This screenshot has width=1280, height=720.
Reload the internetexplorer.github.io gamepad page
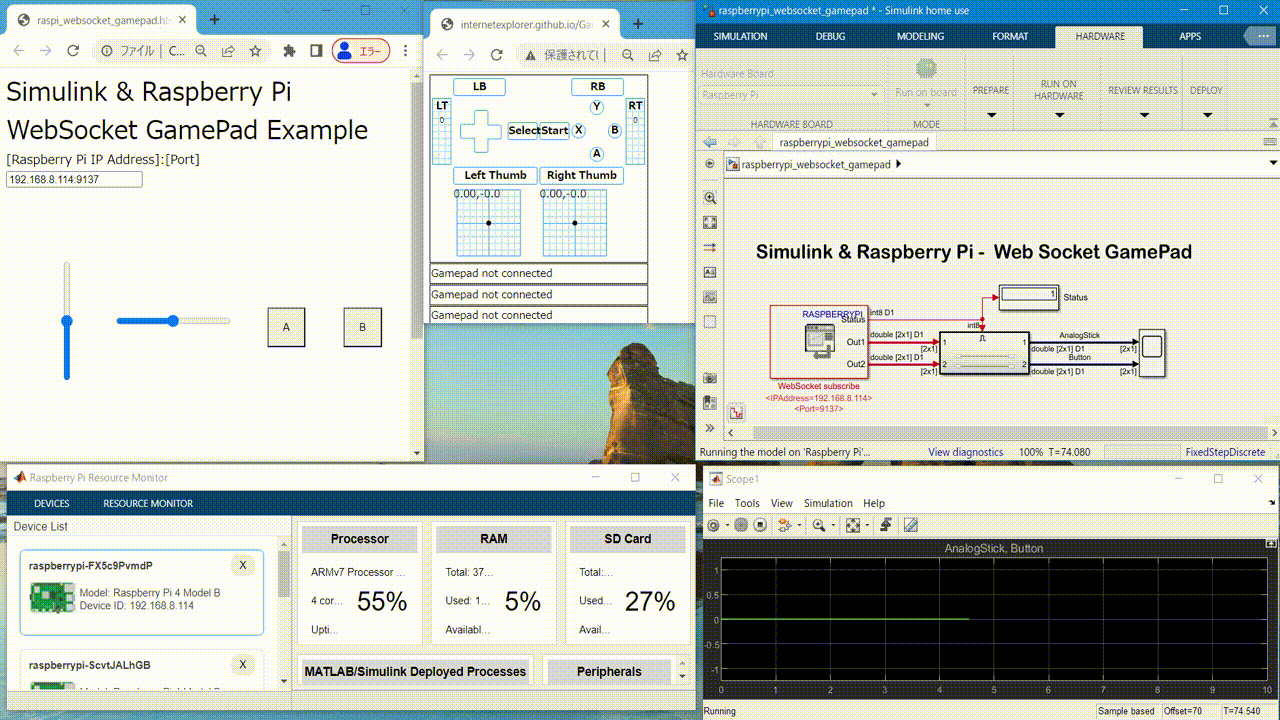[497, 55]
